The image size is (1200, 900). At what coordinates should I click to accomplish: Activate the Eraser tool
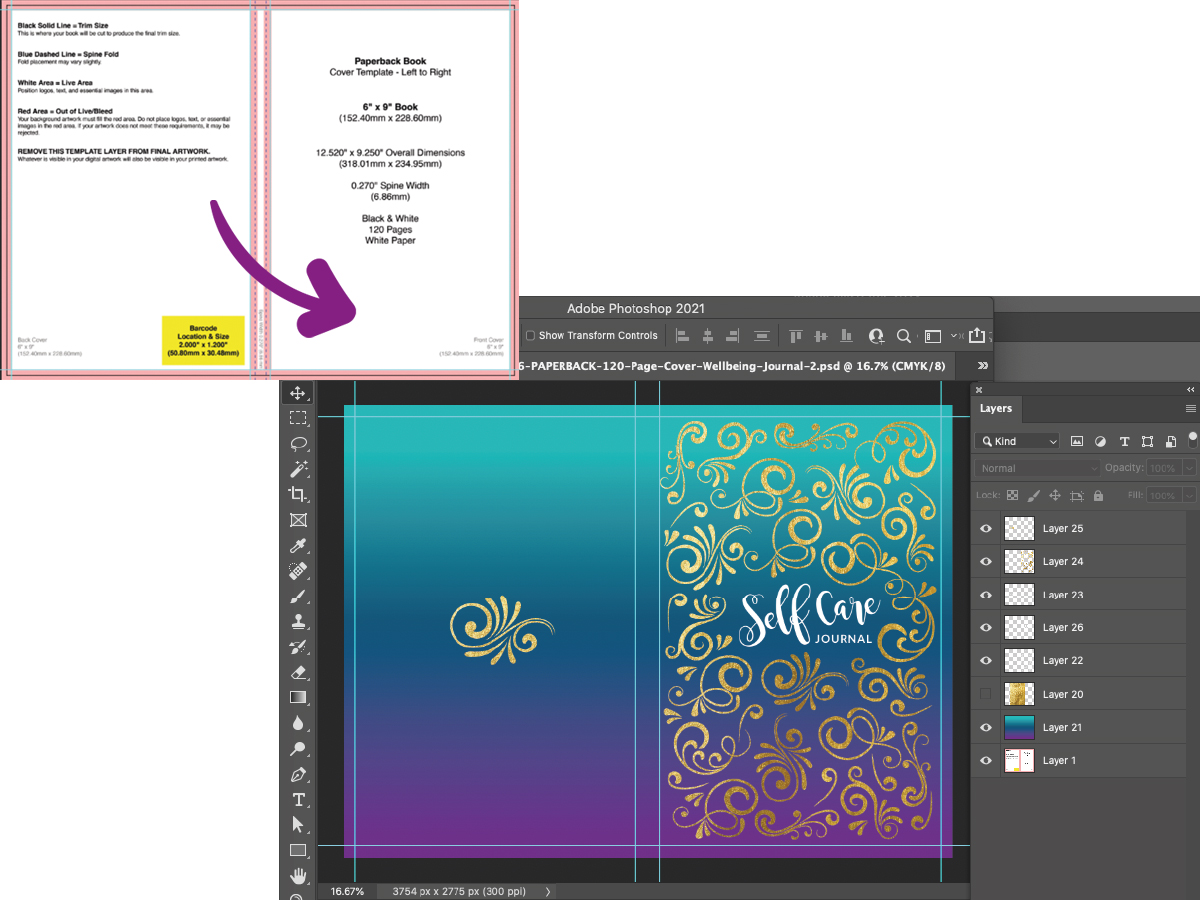[298, 672]
